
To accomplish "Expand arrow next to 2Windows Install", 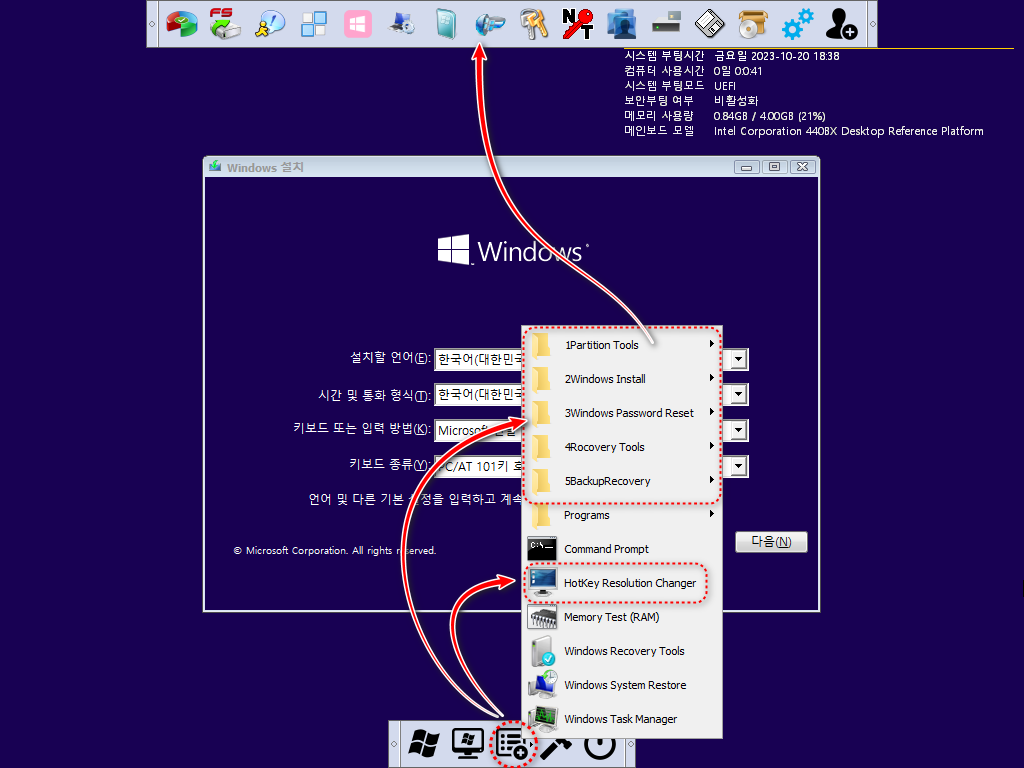I will pyautogui.click(x=712, y=377).
